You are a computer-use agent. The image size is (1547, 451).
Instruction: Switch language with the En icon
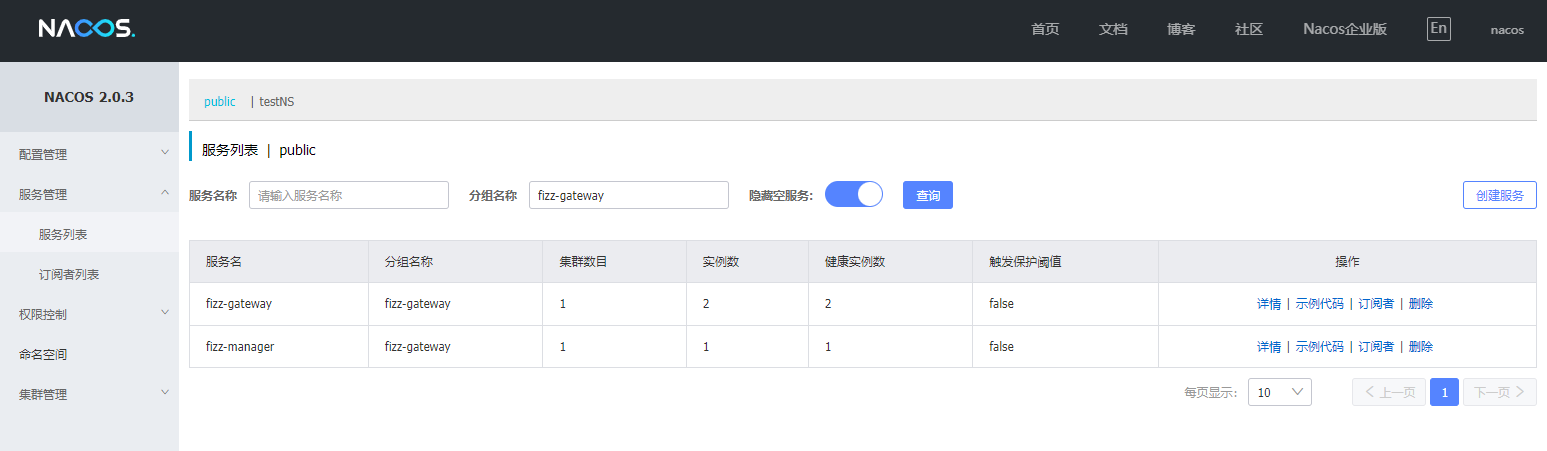point(1439,29)
